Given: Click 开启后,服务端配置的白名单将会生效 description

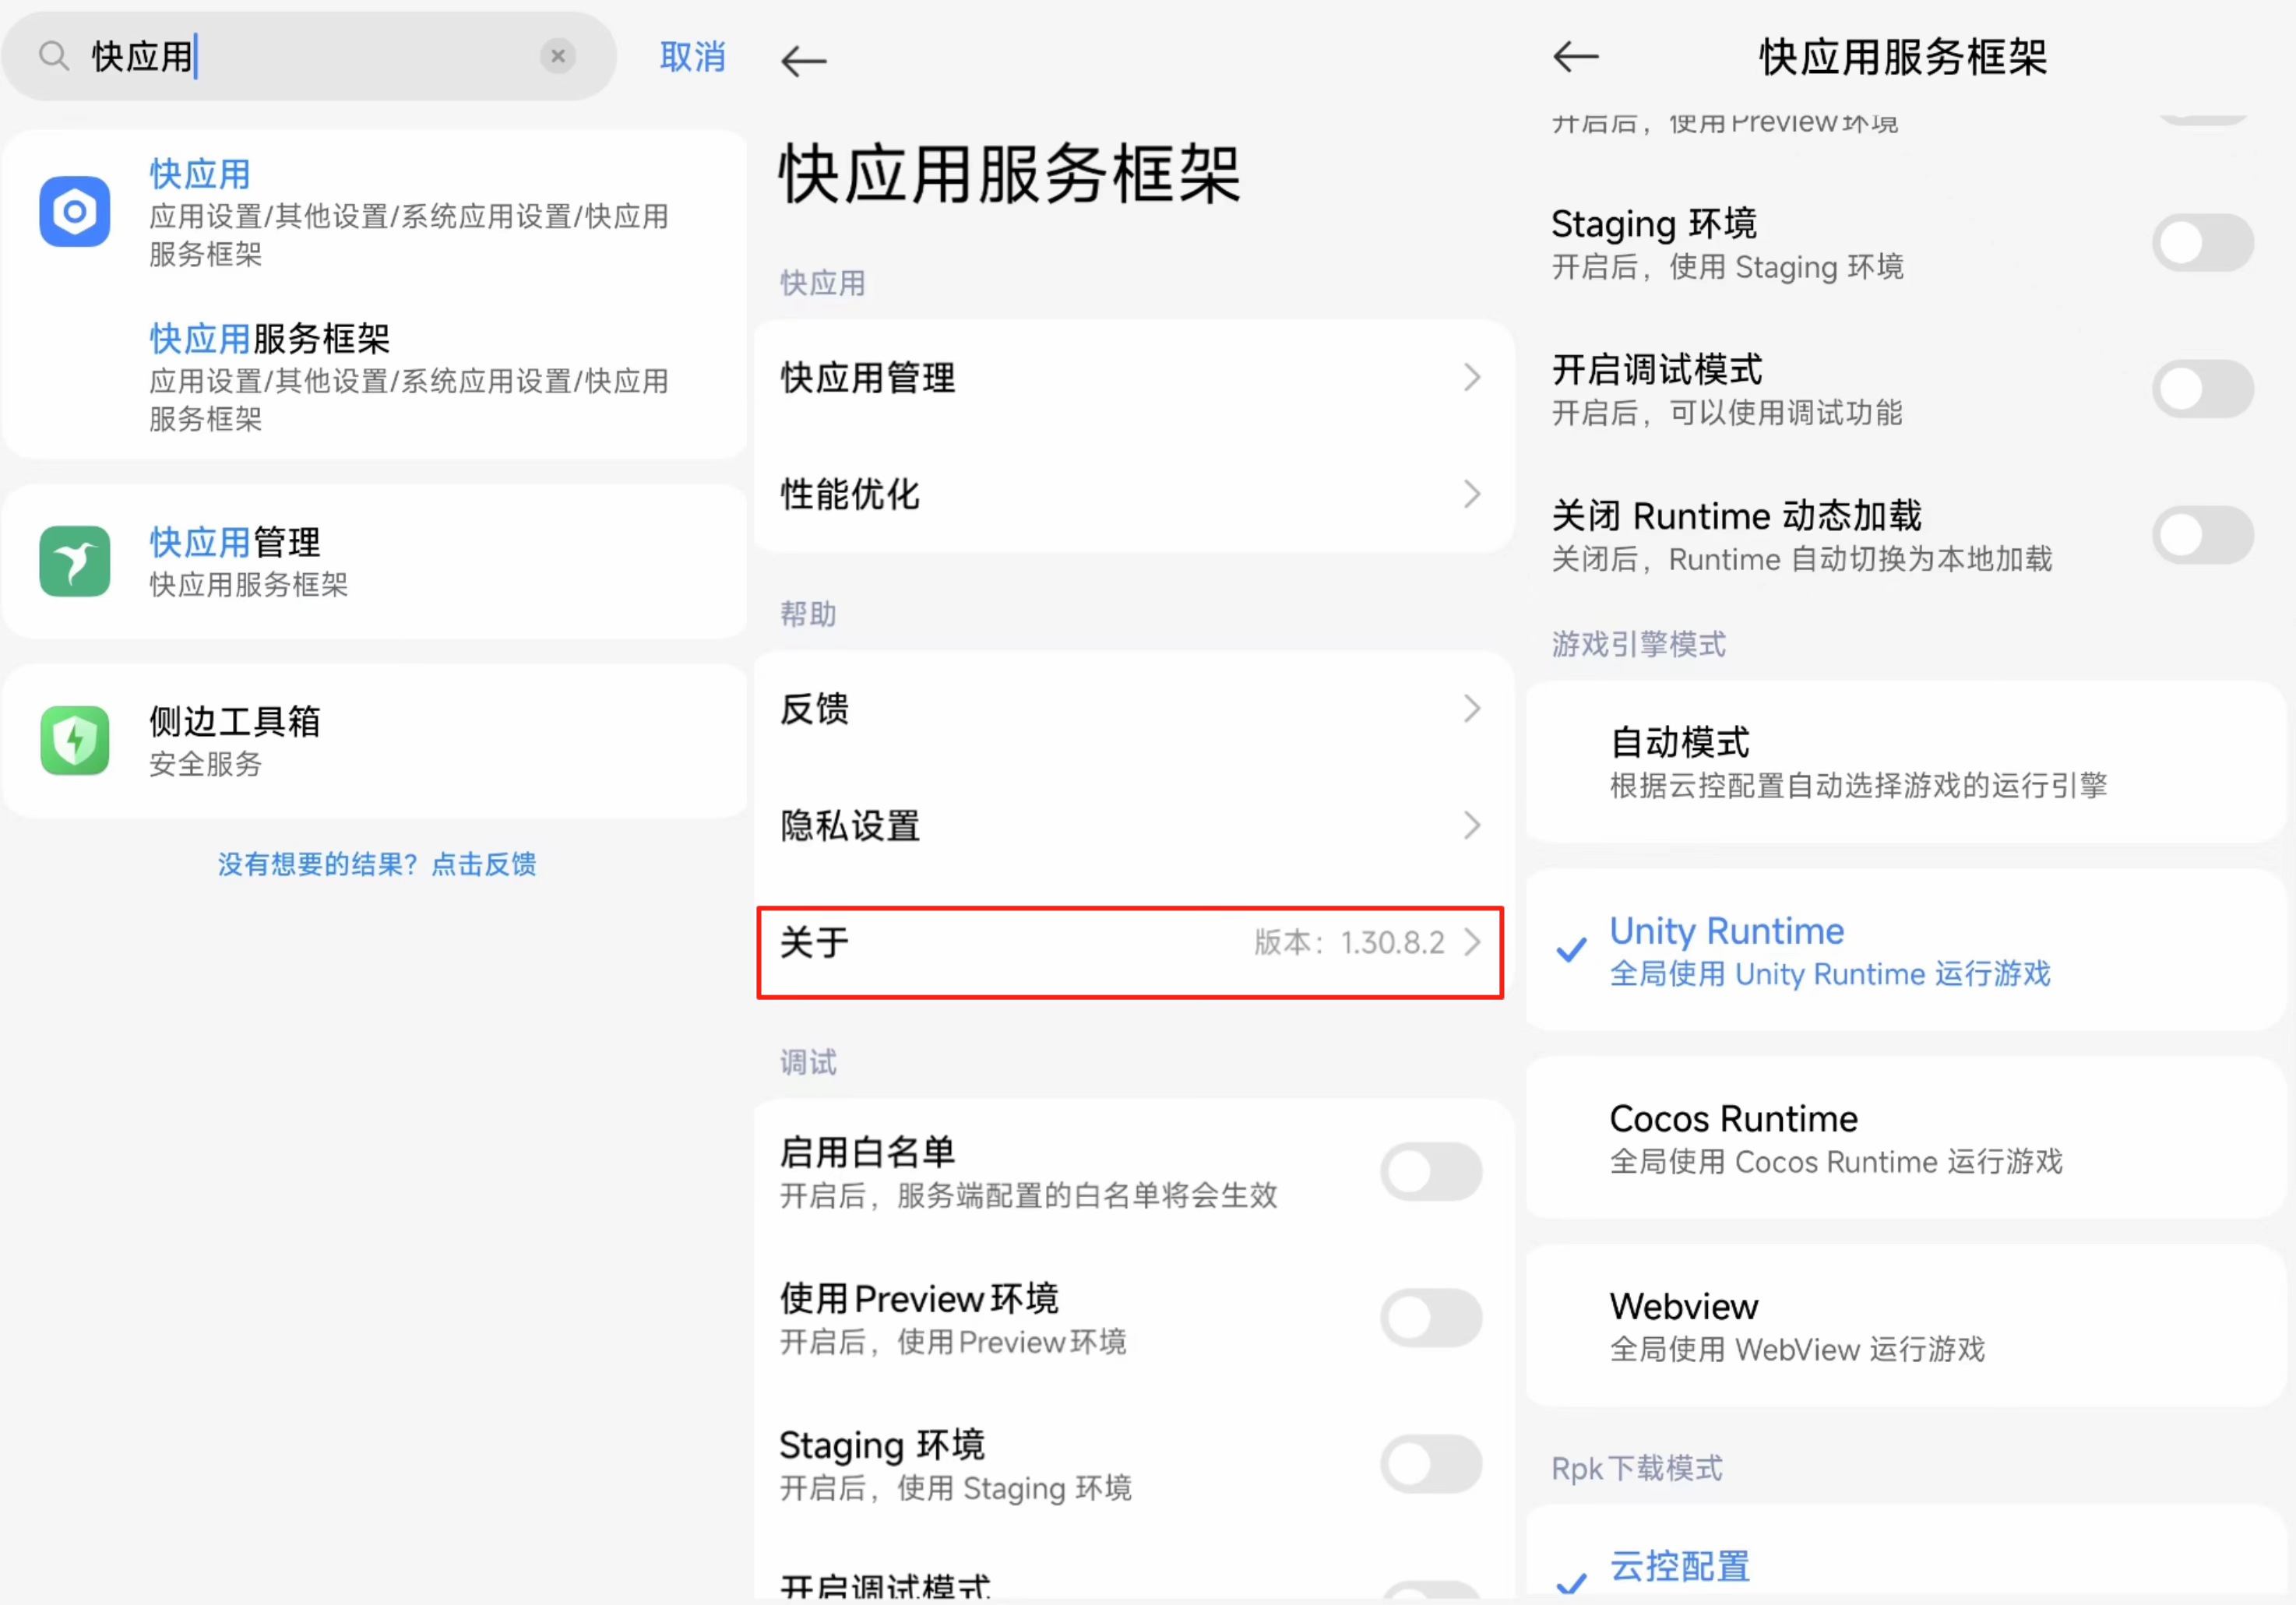Looking at the screenshot, I should pos(1028,1195).
